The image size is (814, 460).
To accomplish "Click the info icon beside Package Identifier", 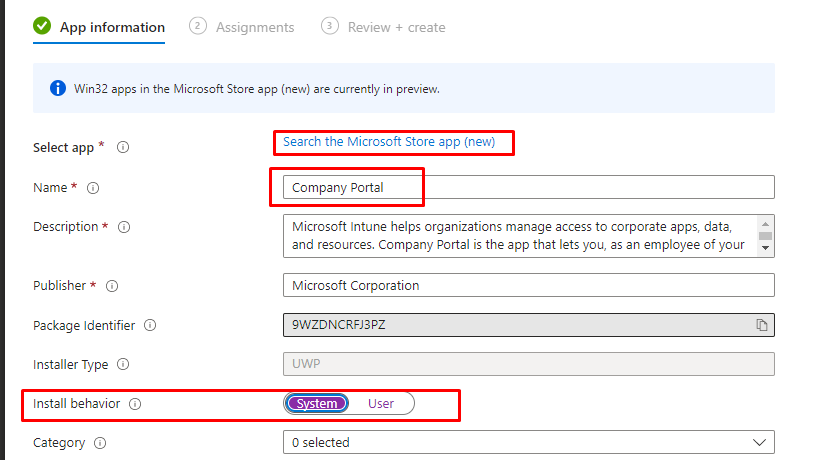I will (150, 326).
